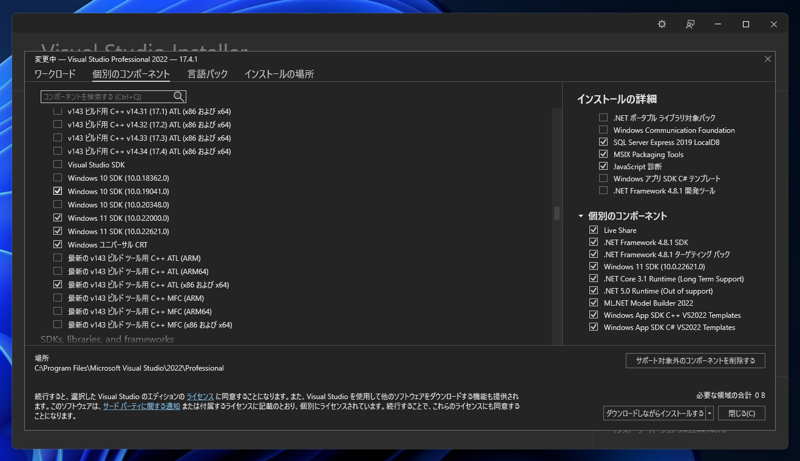This screenshot has width=800, height=461.
Task: Check 最新の v143 C++ MFC (x86 および x64)
Action: coord(57,324)
